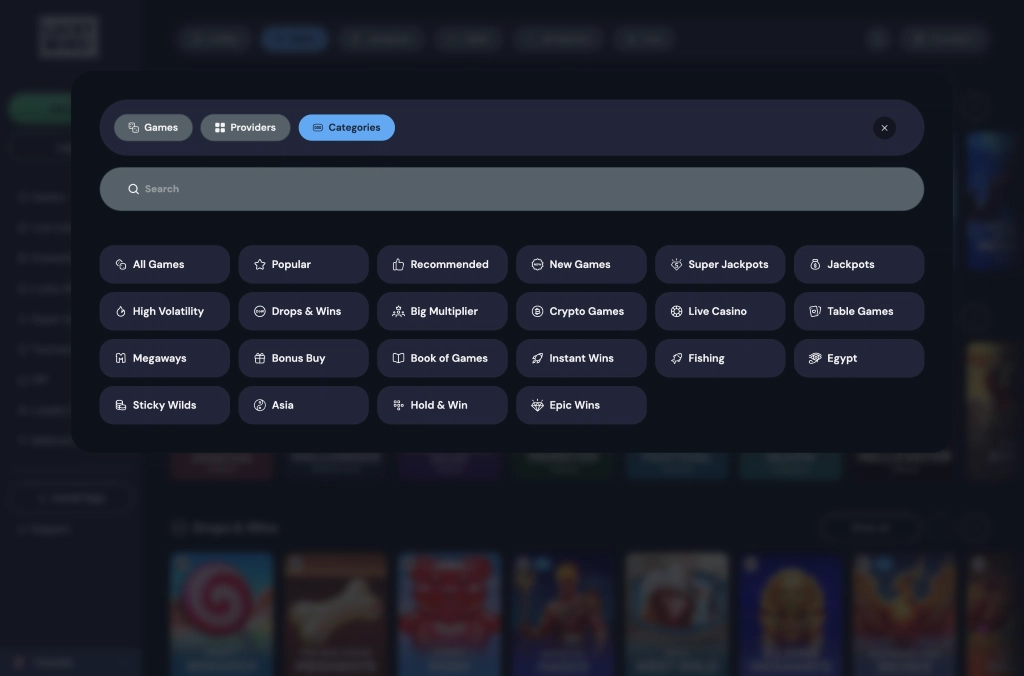The height and width of the screenshot is (676, 1024).
Task: Click inside the Search field
Action: (400, 188)
